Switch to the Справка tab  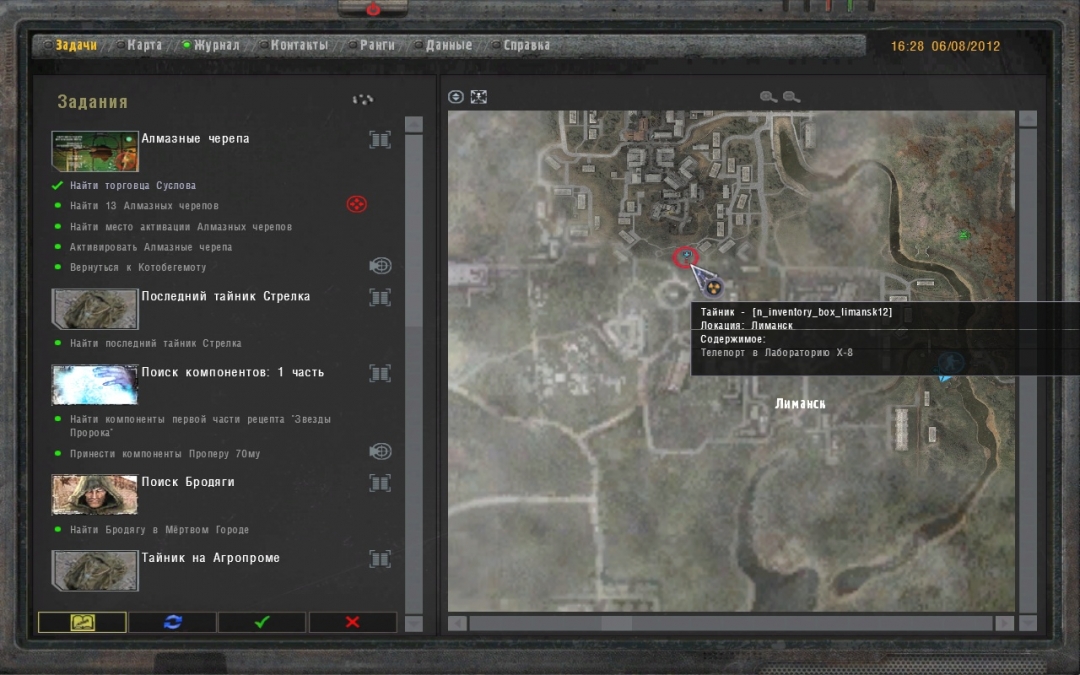coord(526,45)
